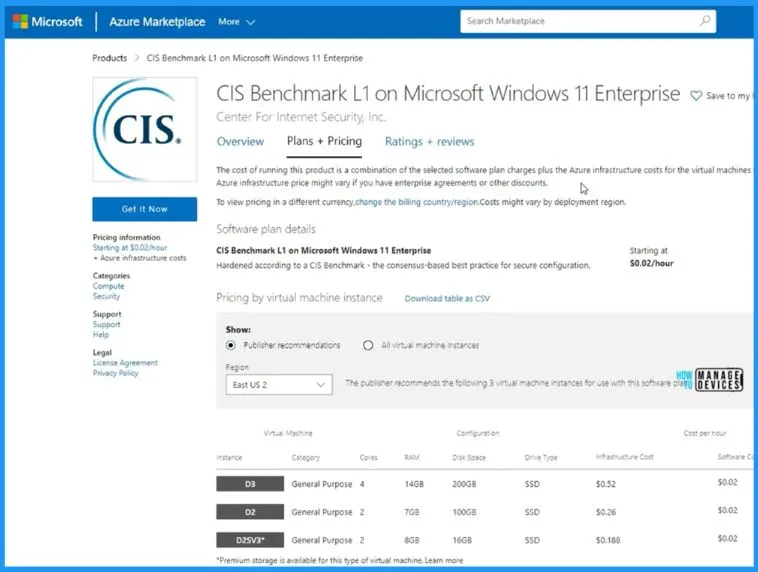Screen dimensions: 758x572
Task: Open Starting at $0.02/hour pricing link
Action: 130,248
